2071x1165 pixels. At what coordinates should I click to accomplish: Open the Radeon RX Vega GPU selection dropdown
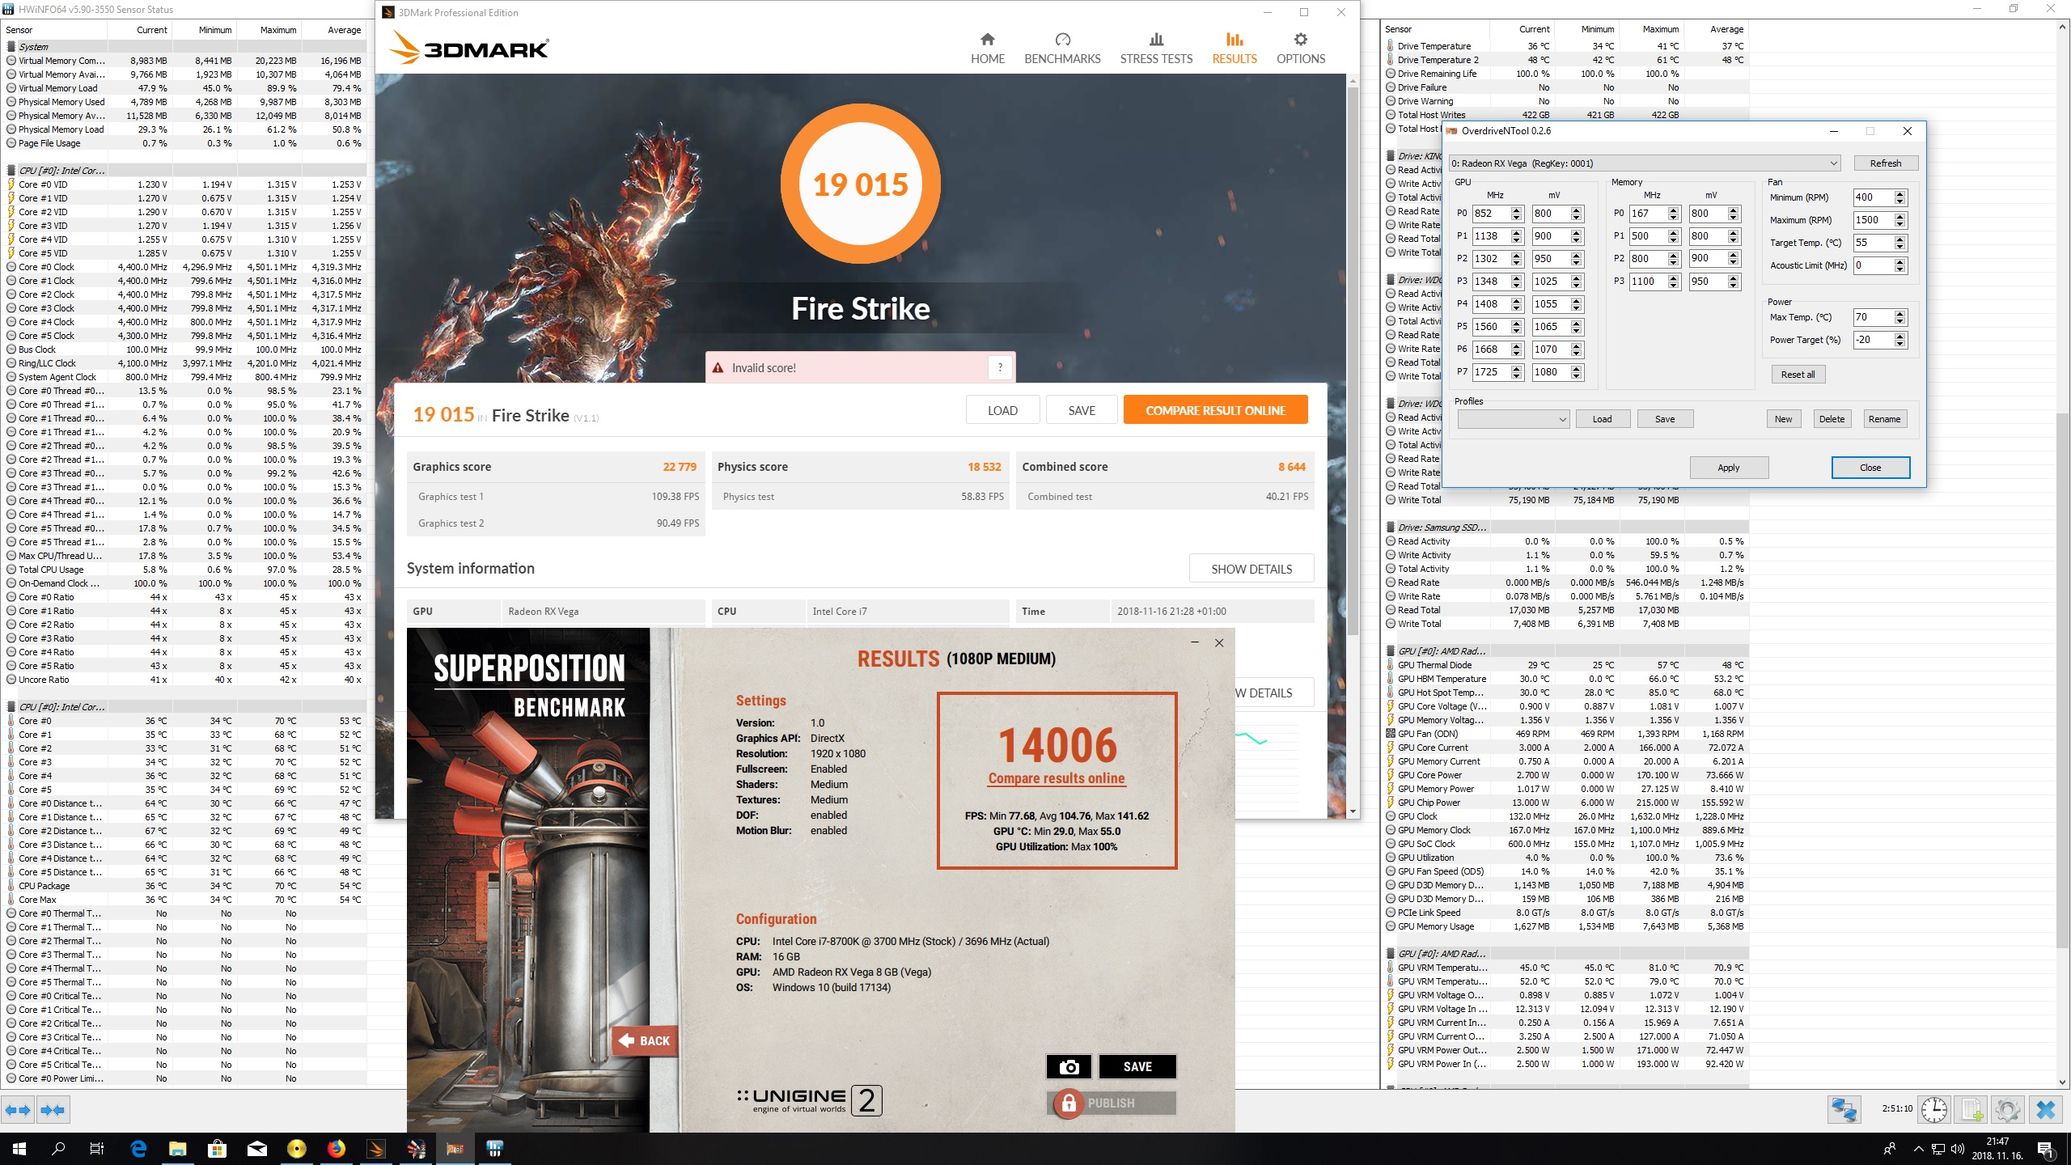click(x=1644, y=163)
